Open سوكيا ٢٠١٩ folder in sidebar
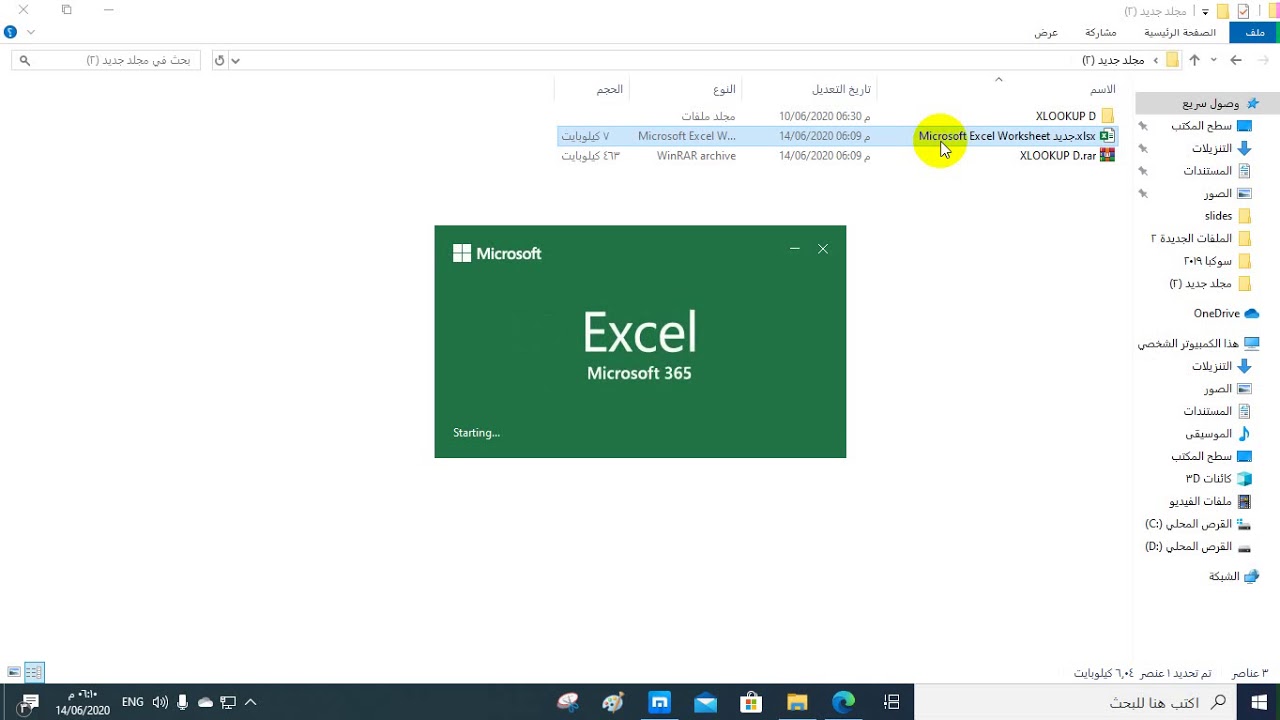 [1217, 261]
